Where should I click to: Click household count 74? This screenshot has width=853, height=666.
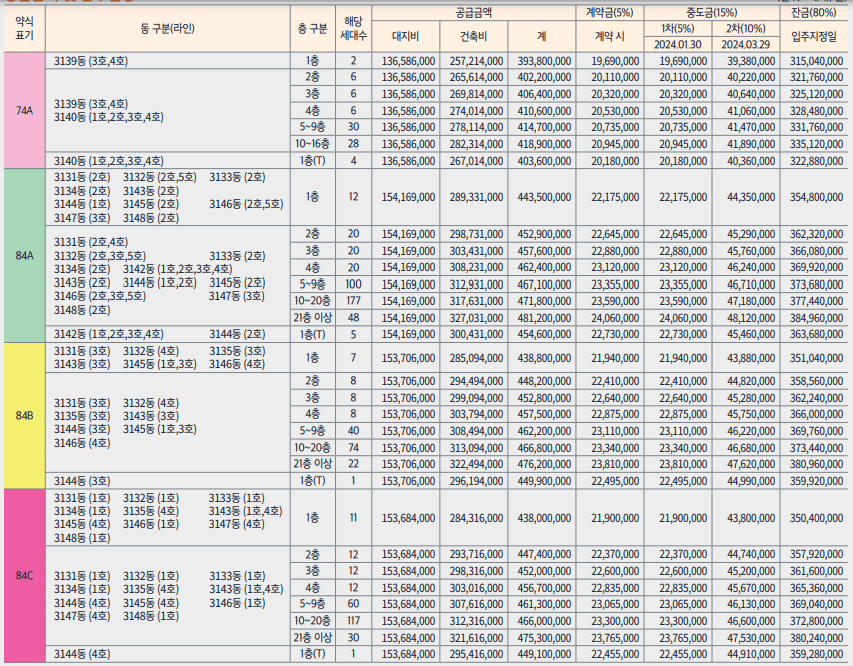353,448
